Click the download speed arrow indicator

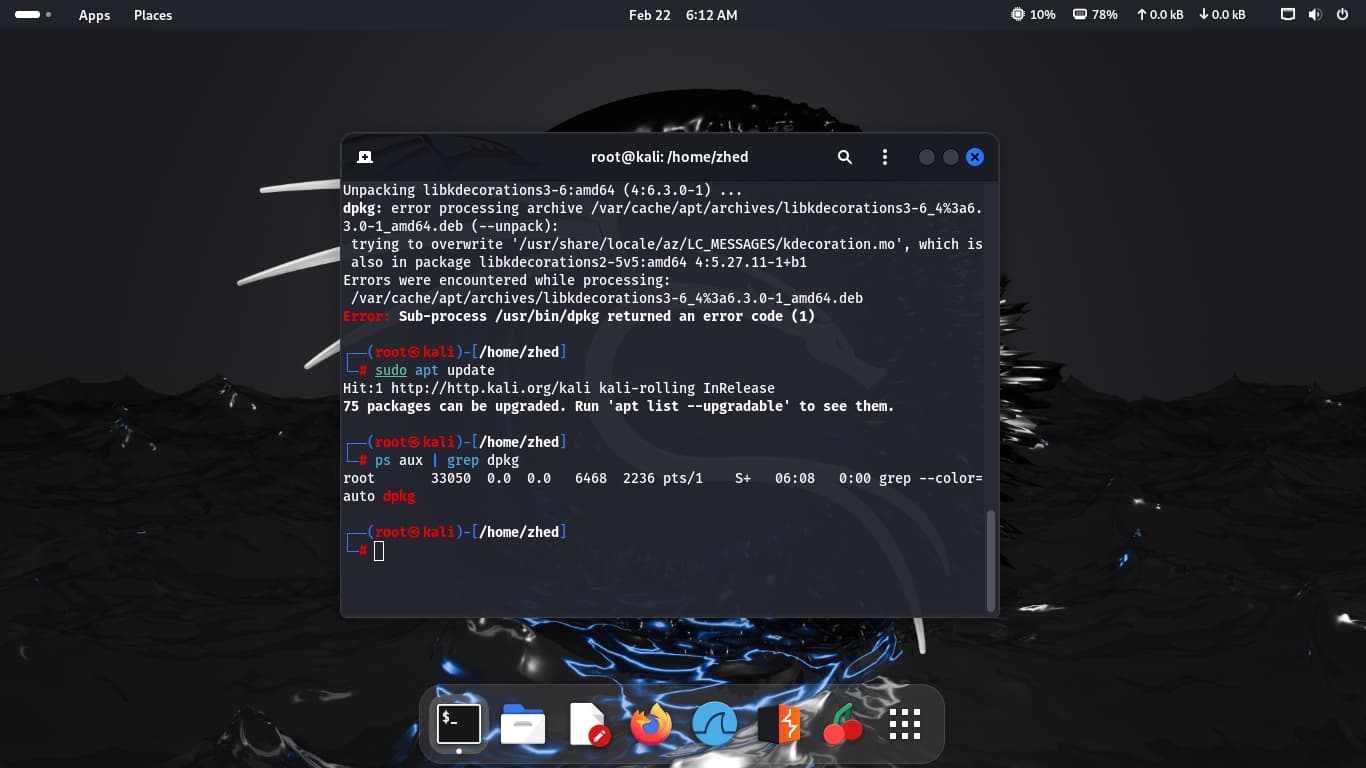pos(1222,15)
